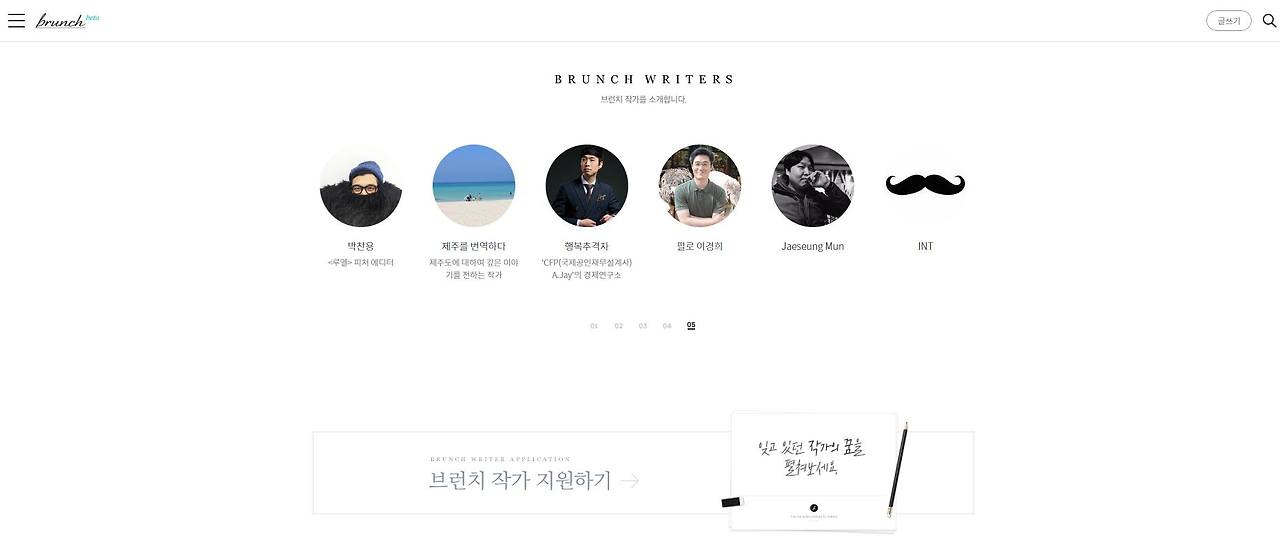This screenshot has width=1280, height=552.
Task: Open 박찬용 writer profile photo
Action: click(x=361, y=186)
